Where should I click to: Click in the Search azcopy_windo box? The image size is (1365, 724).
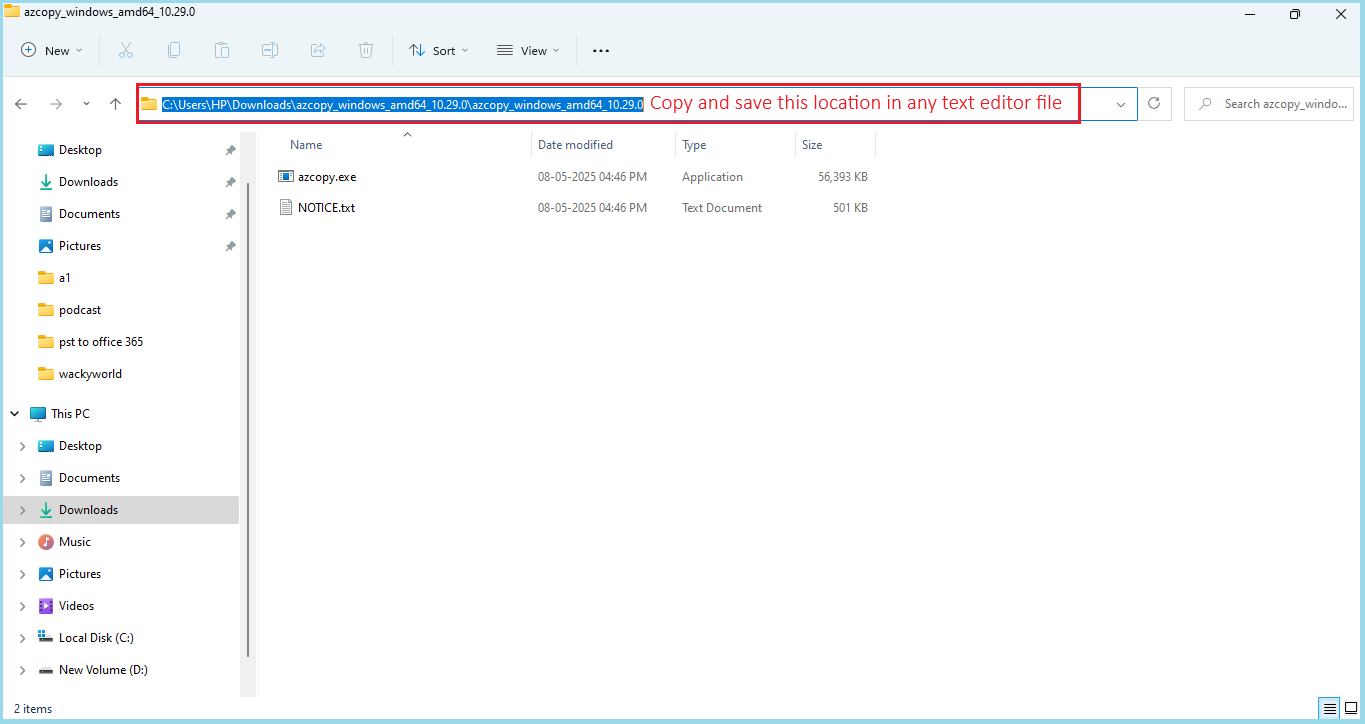tap(1270, 104)
